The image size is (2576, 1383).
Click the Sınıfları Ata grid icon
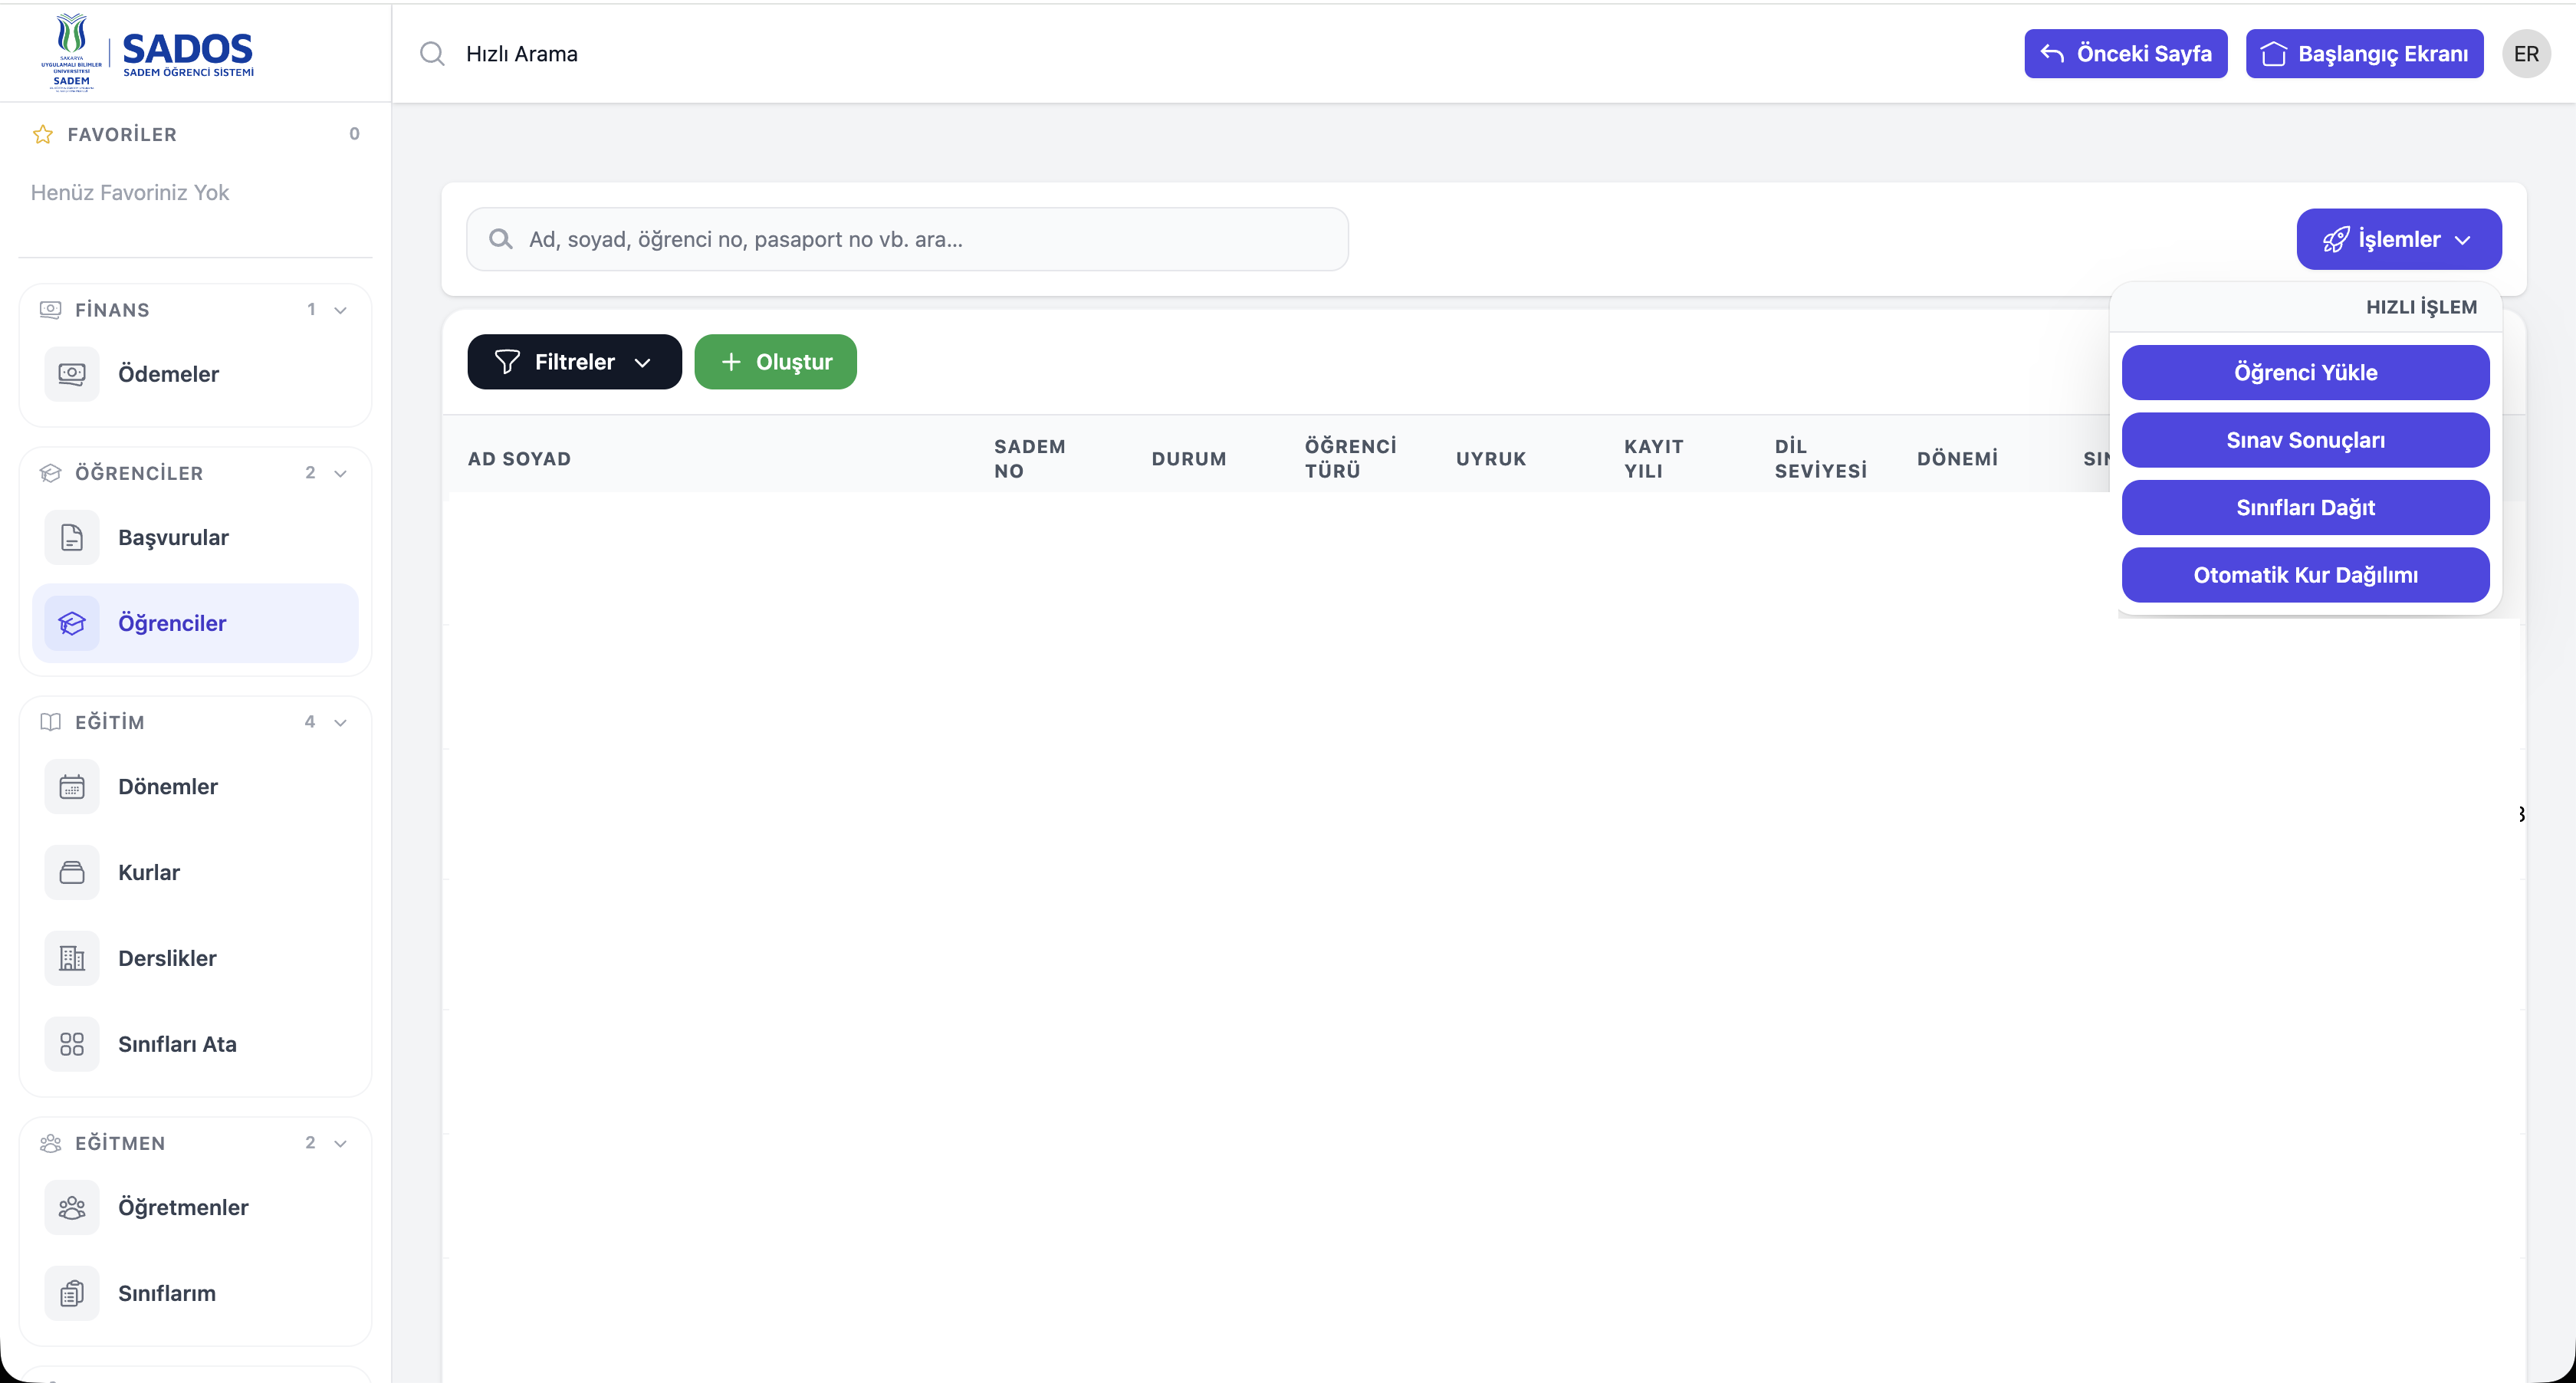[x=72, y=1044]
